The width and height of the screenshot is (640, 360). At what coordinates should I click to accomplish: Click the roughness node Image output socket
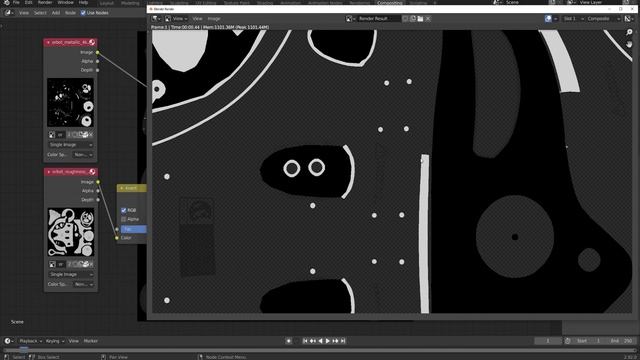pos(98,182)
